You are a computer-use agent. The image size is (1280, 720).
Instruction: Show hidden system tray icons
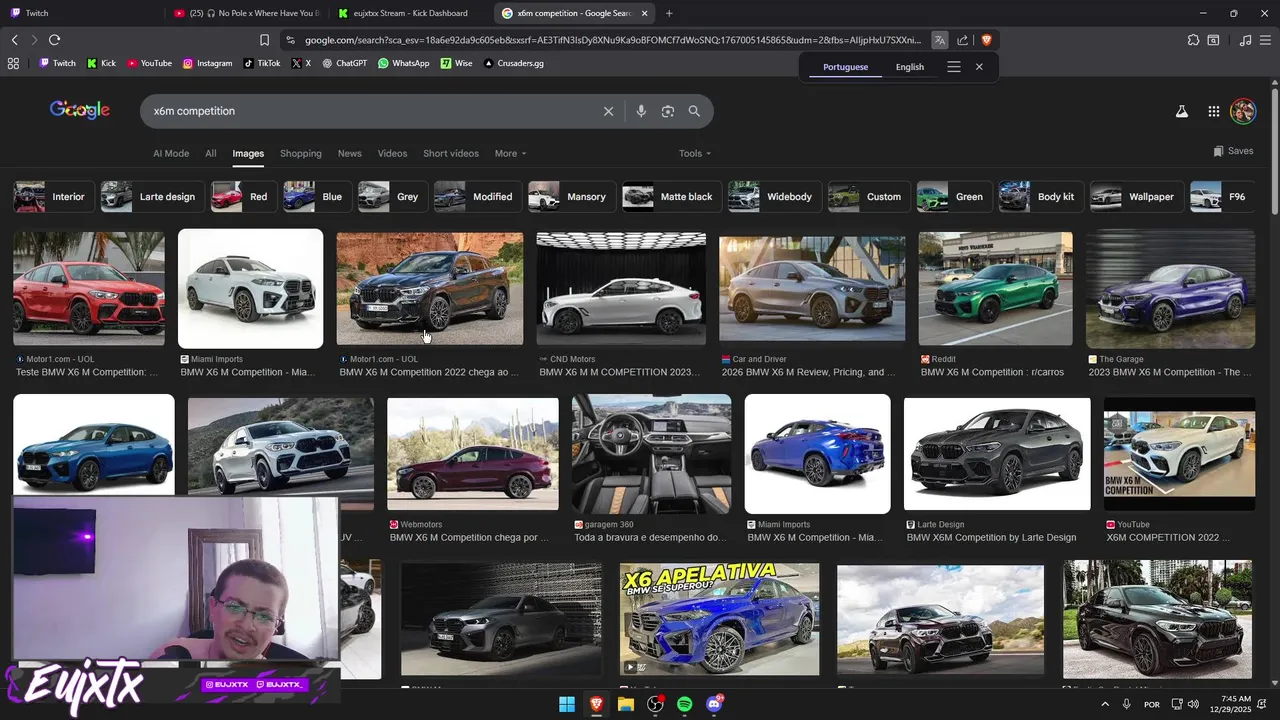coord(1105,704)
